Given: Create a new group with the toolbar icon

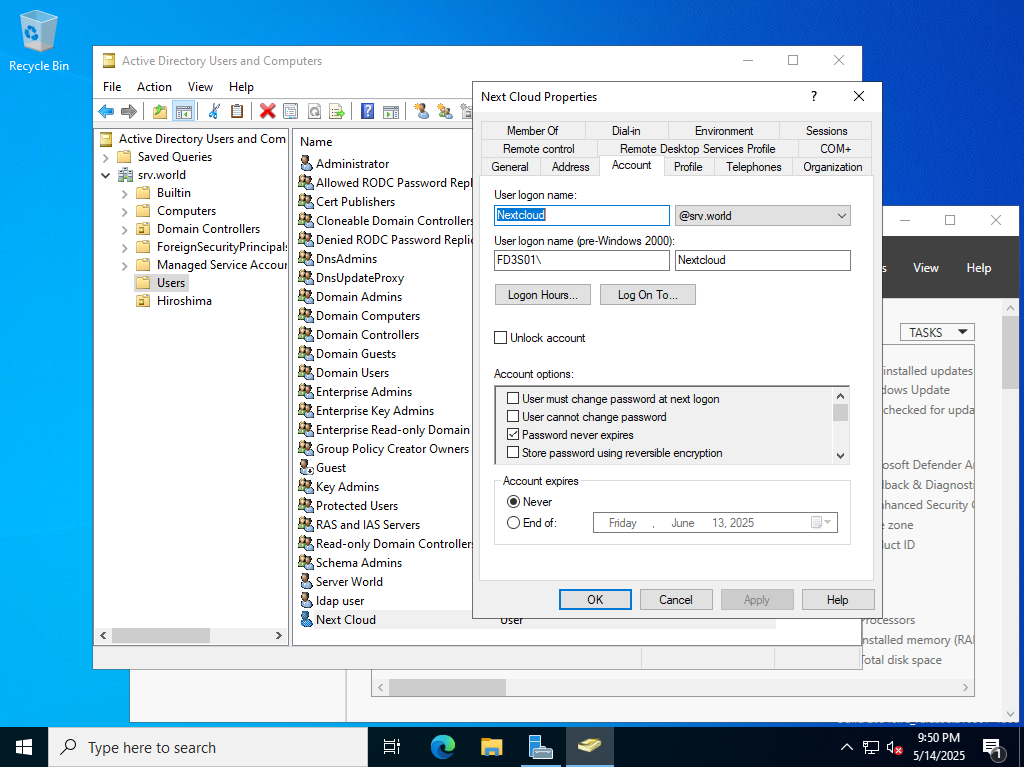Looking at the screenshot, I should coord(445,112).
